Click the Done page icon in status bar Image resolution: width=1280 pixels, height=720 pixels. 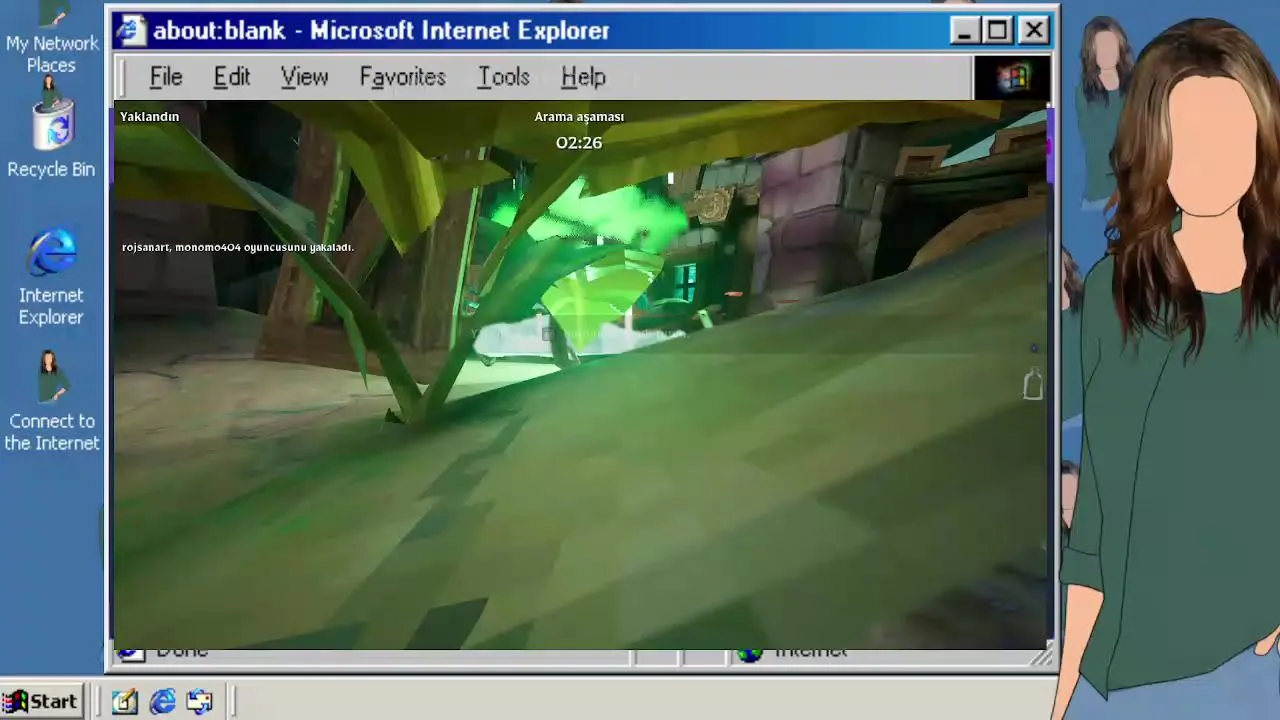point(130,654)
